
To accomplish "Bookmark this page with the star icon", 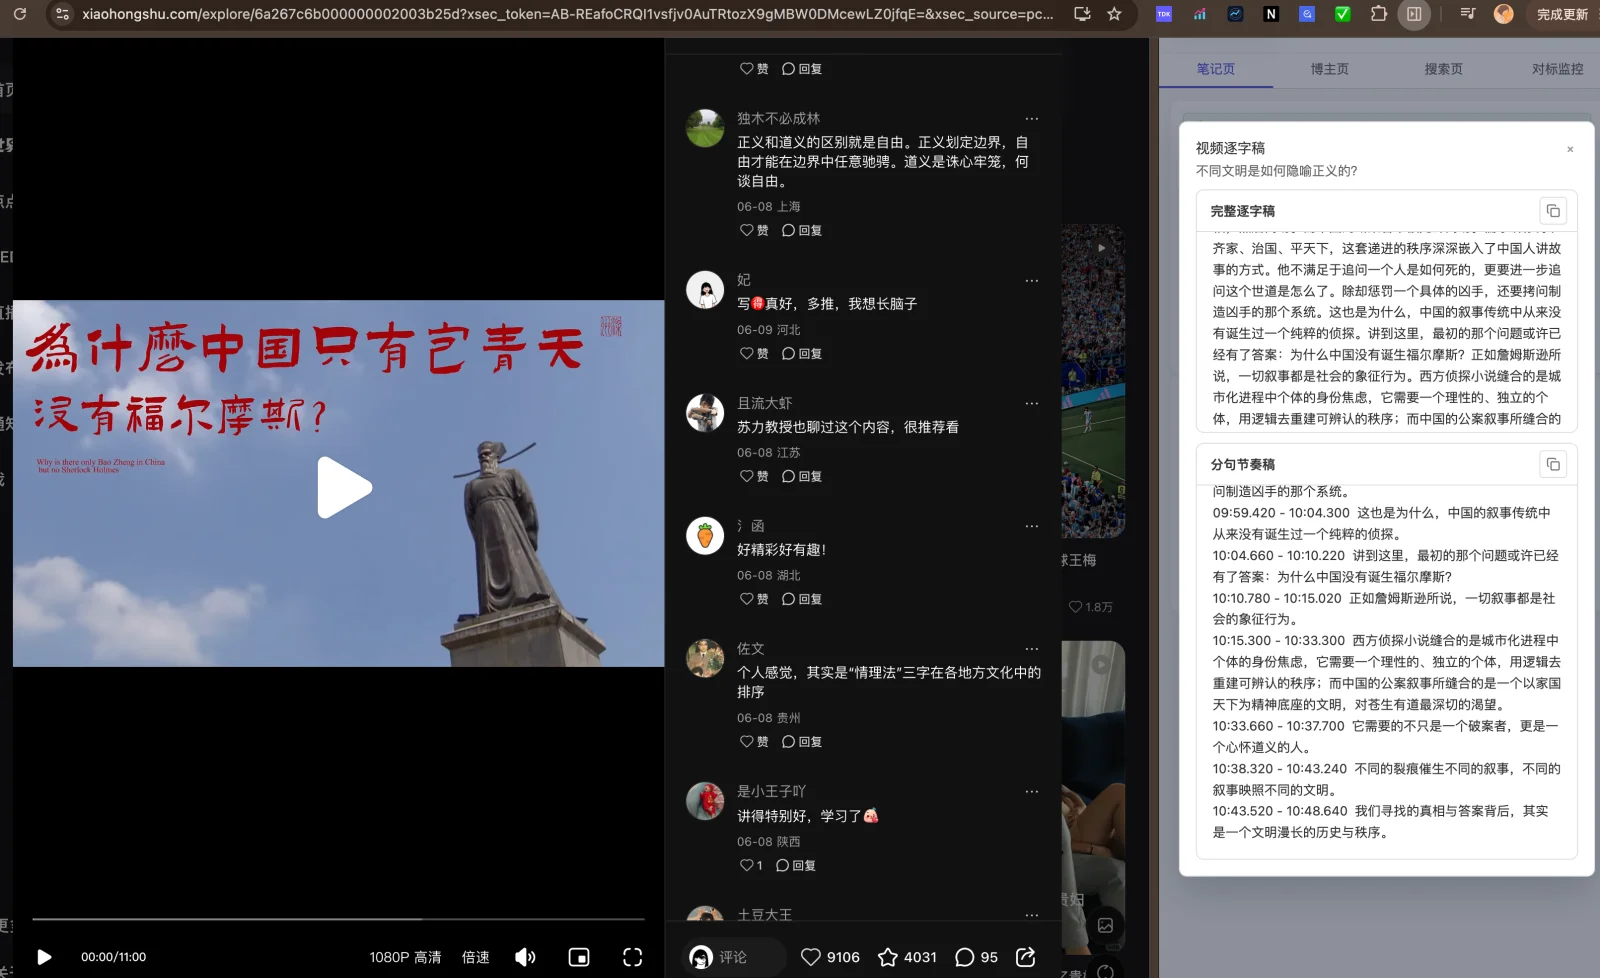I will click(x=1114, y=14).
